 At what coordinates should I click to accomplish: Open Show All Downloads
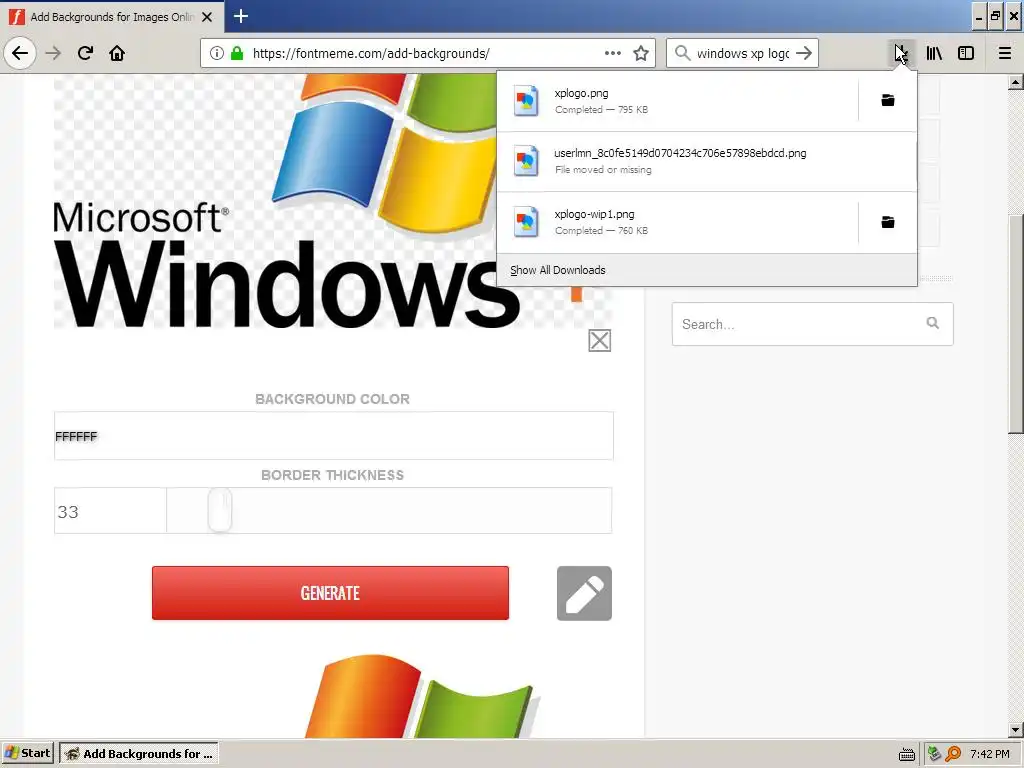pos(558,270)
